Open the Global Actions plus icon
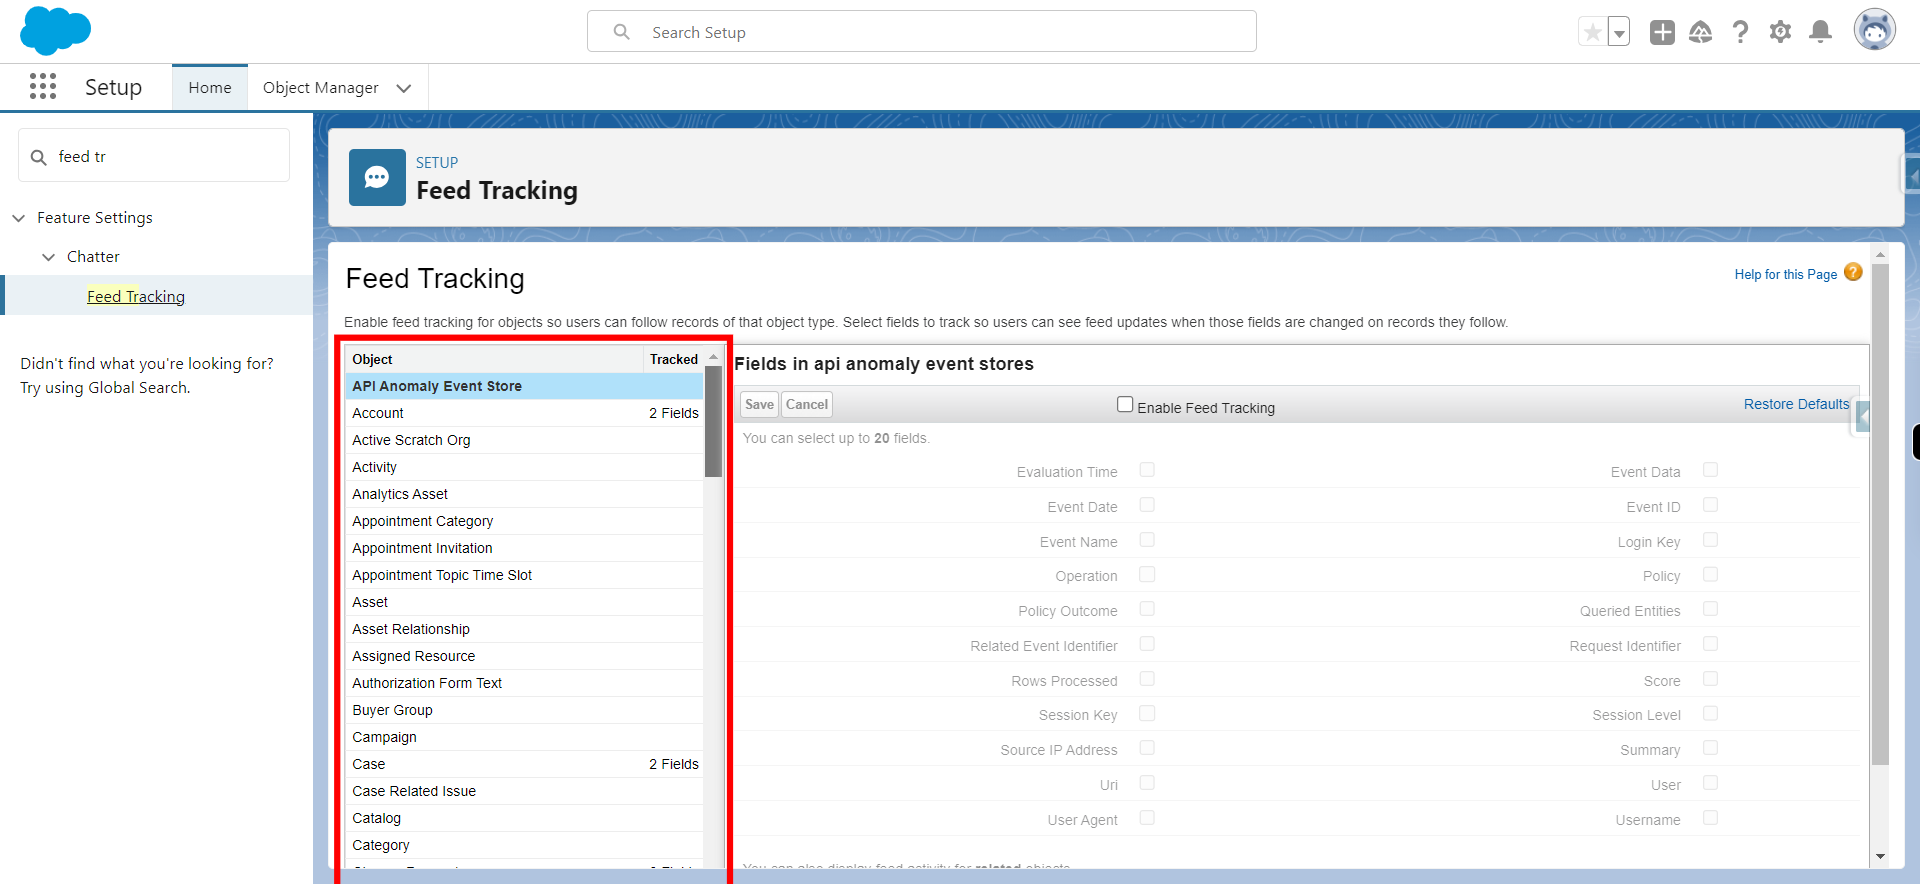 click(1662, 32)
